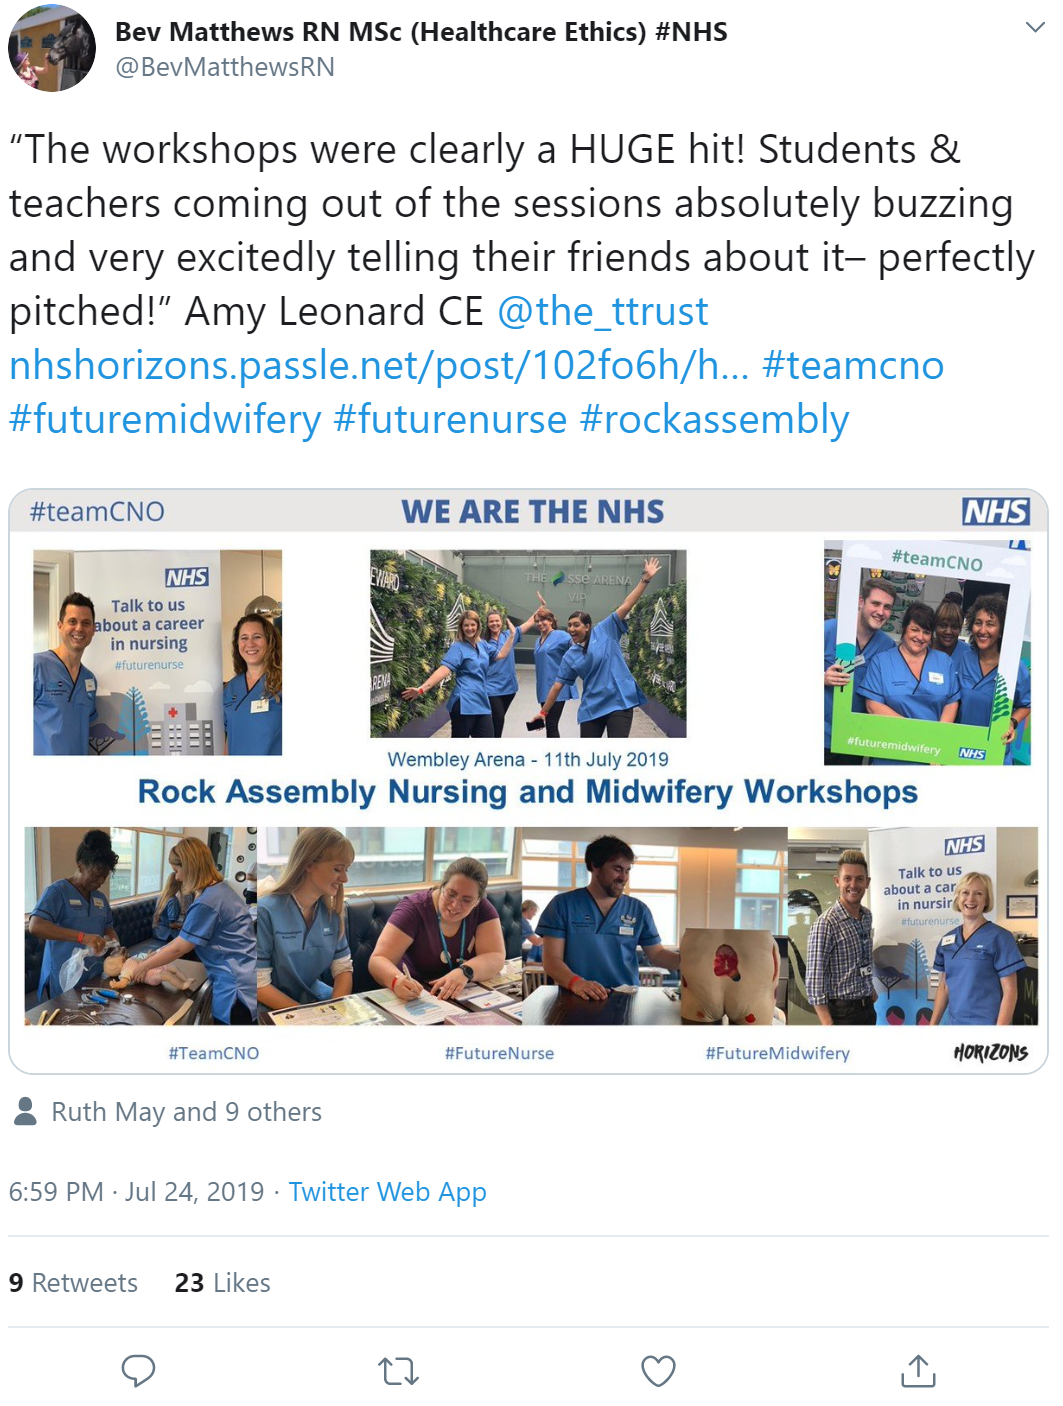View the attached Rock Assembly workshops image
This screenshot has width=1063, height=1406.
[x=528, y=781]
